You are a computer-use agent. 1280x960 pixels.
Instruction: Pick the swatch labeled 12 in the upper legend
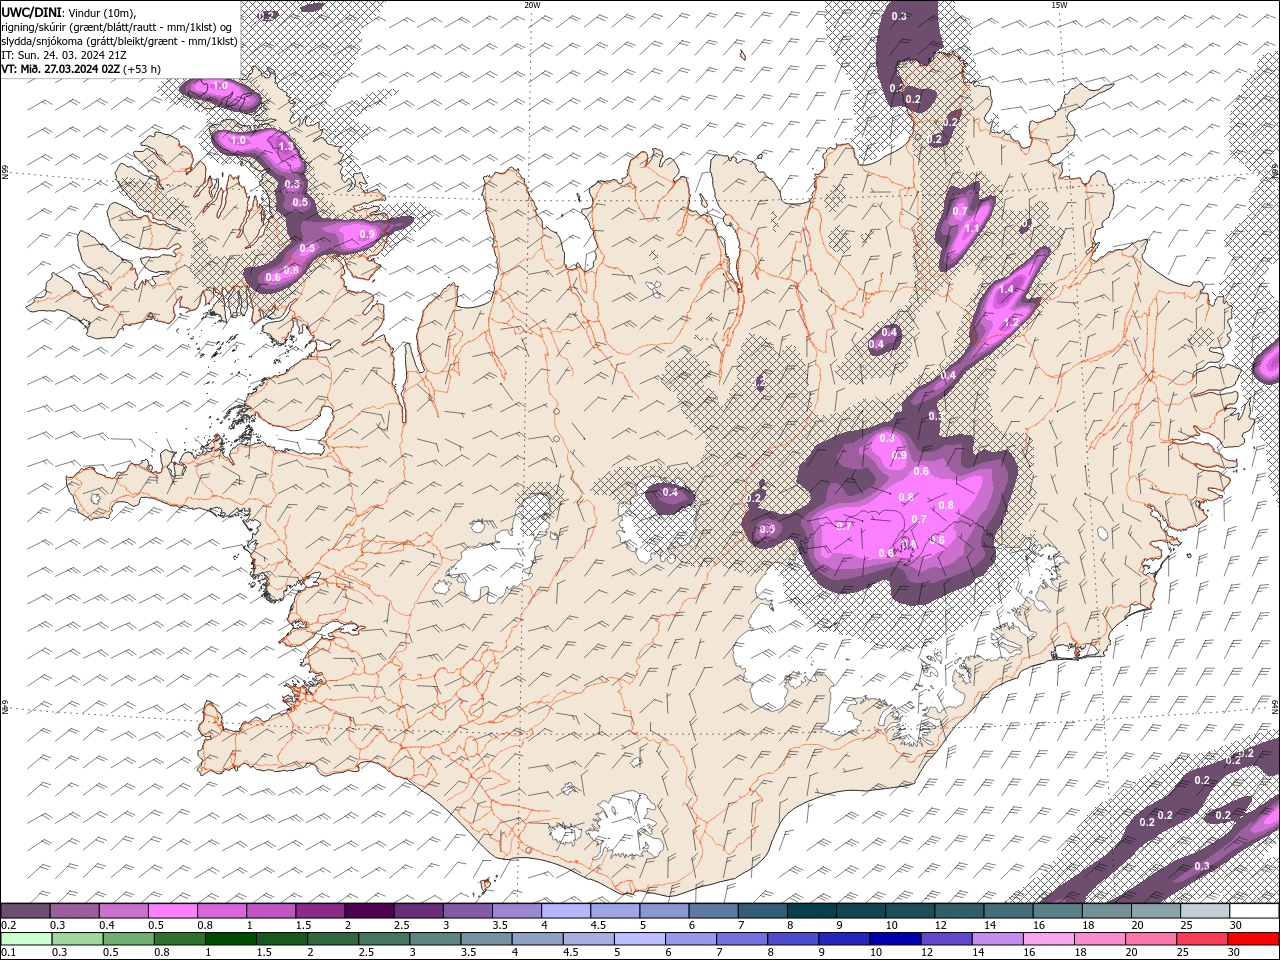959,911
